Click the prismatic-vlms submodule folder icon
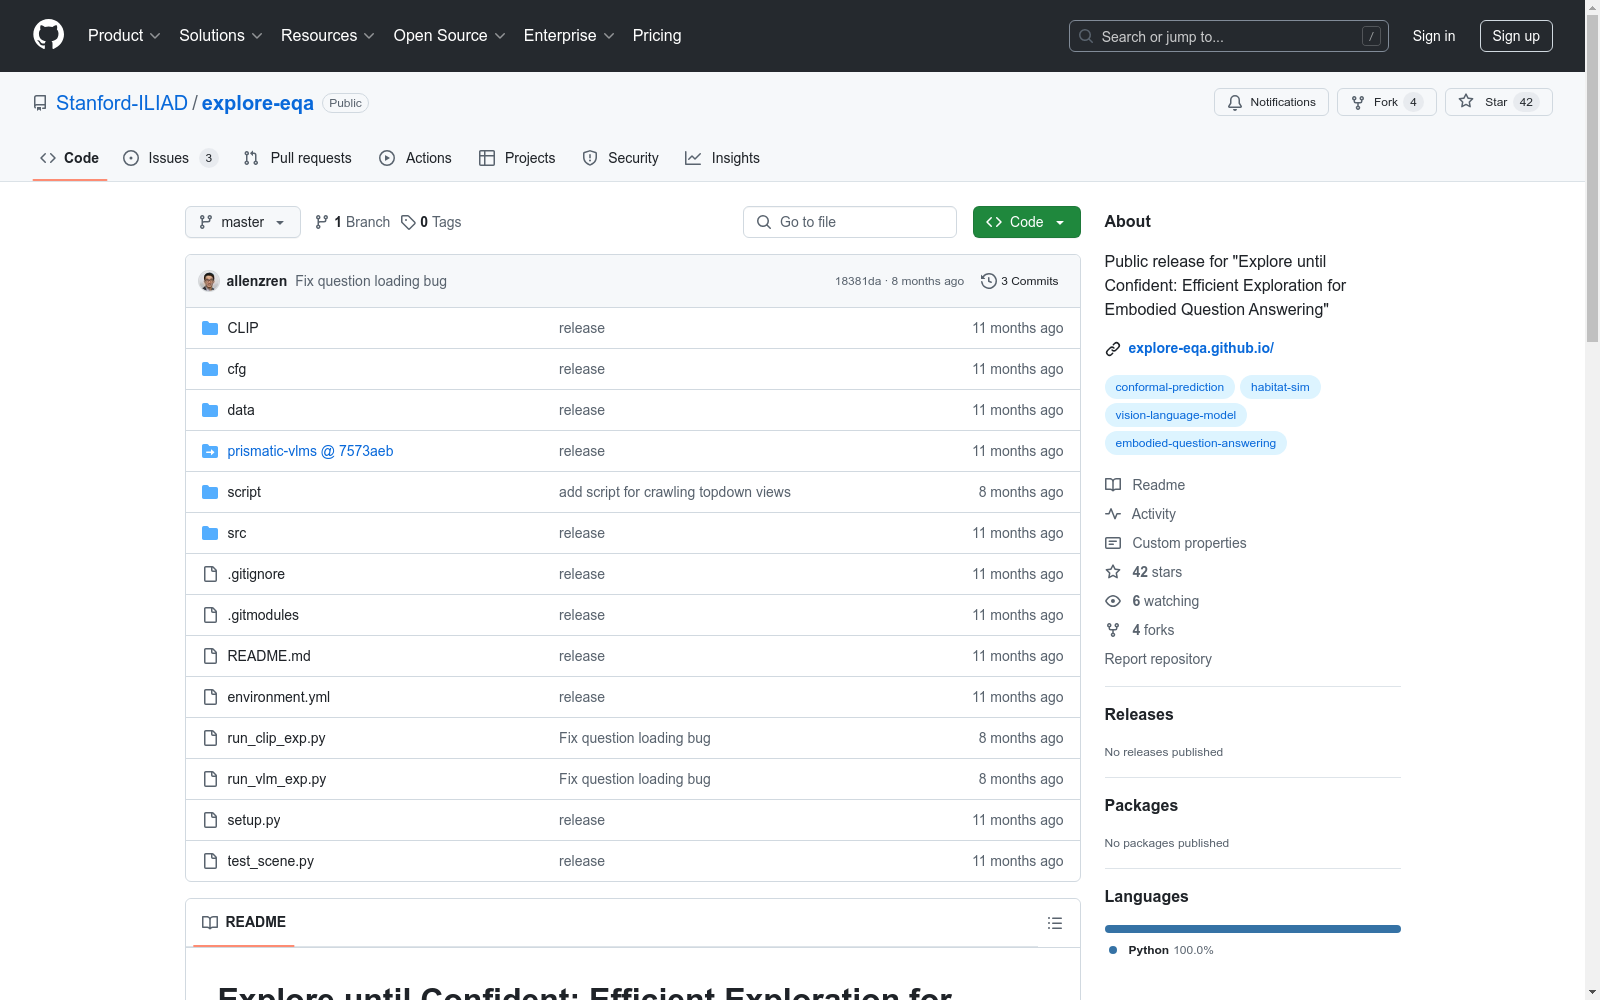This screenshot has width=1600, height=1000. [210, 451]
